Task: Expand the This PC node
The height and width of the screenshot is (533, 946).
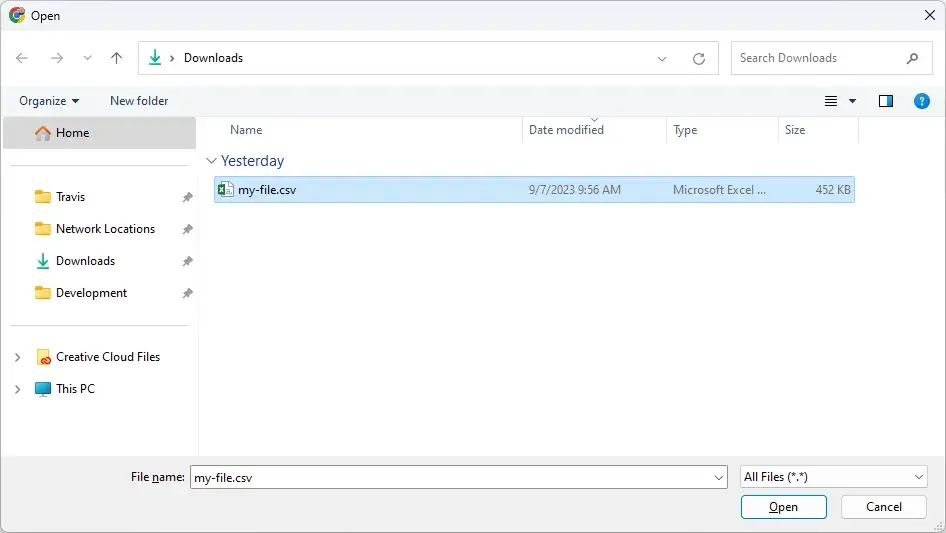Action: (x=17, y=389)
